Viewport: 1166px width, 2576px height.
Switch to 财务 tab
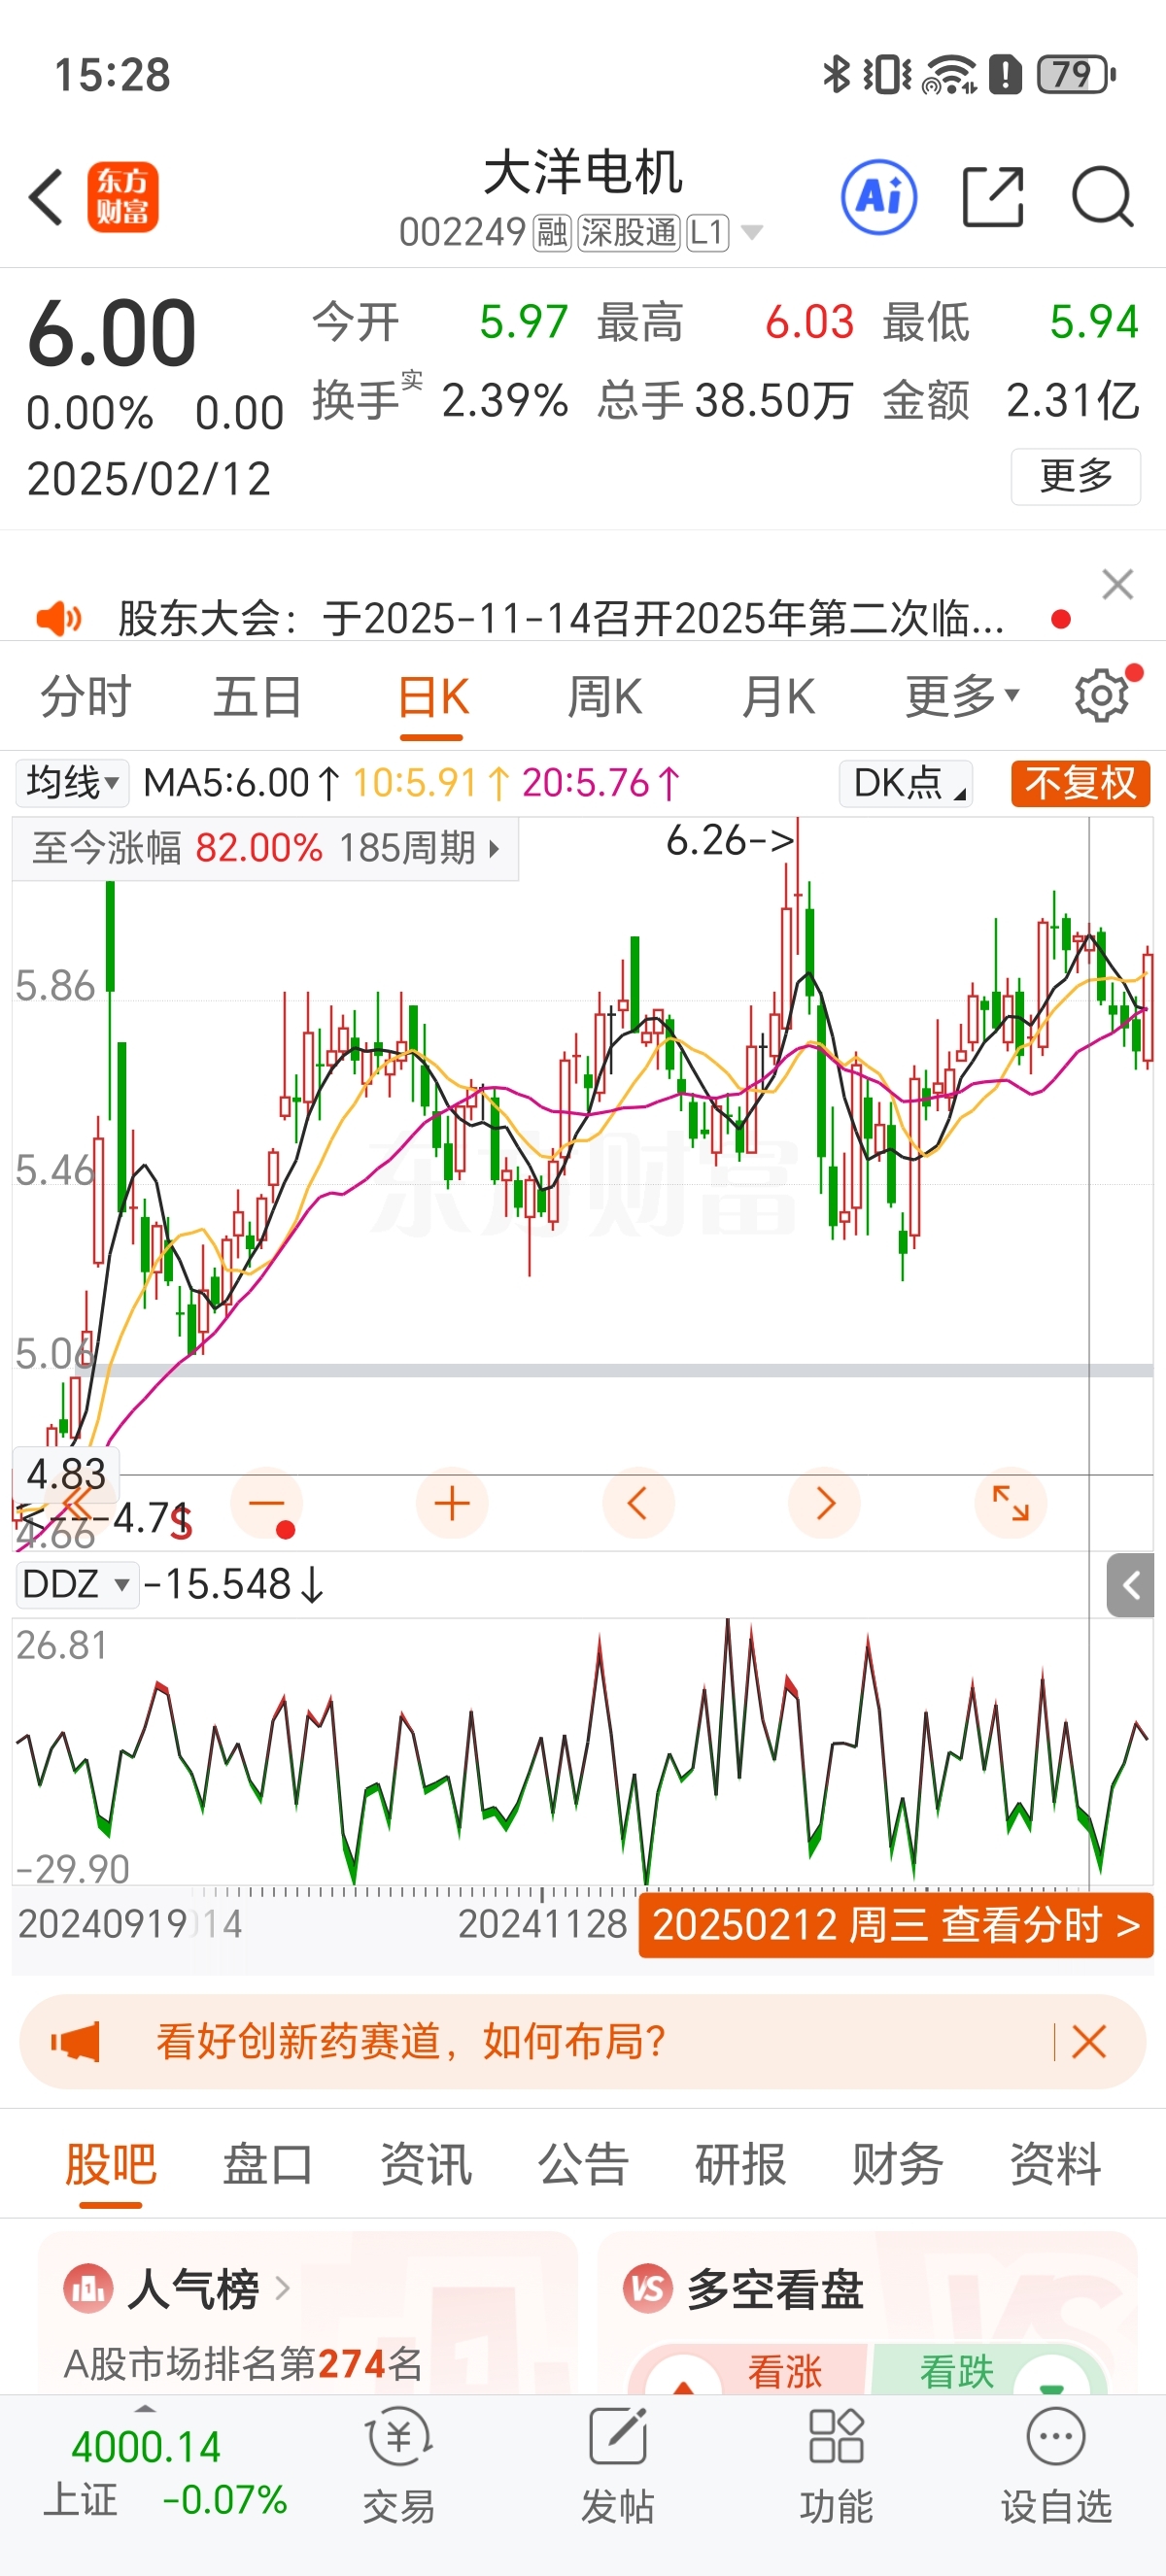pos(898,2165)
